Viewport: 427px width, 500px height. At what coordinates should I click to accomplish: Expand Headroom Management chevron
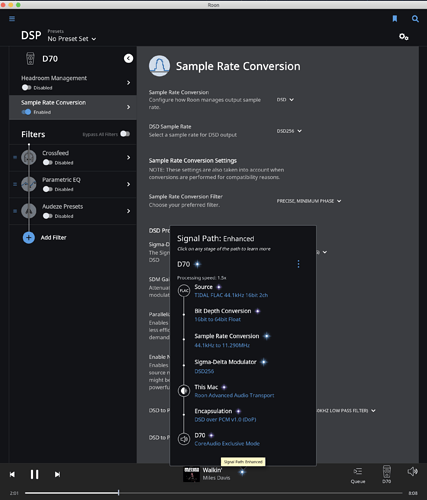pos(129,83)
